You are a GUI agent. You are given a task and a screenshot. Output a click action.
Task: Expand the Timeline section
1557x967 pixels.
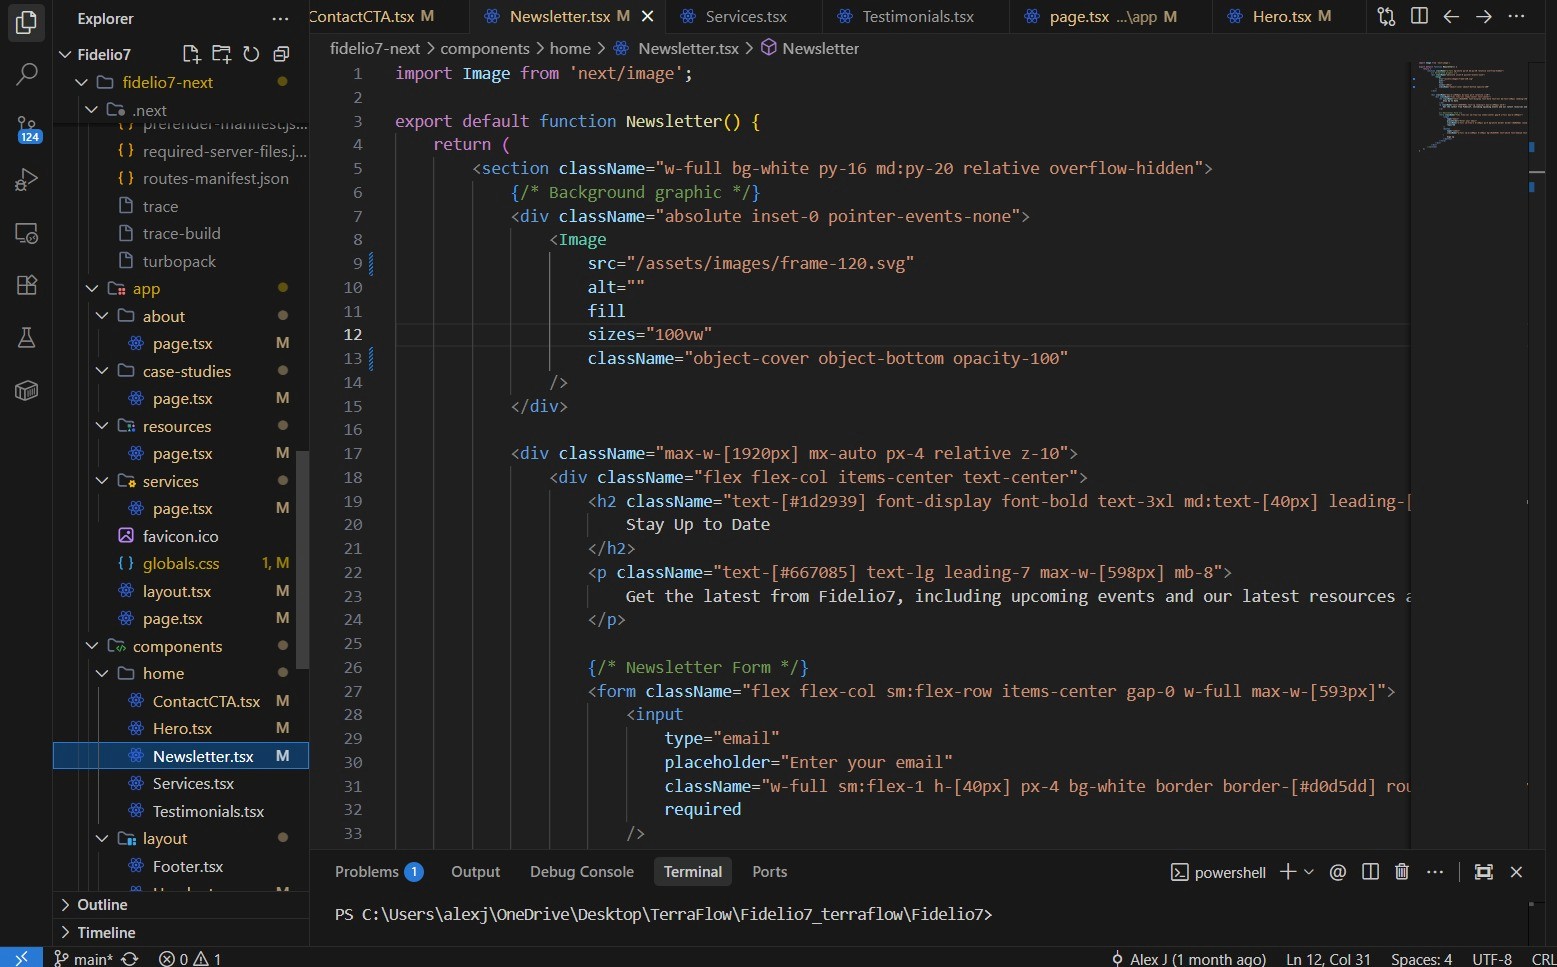tap(106, 932)
